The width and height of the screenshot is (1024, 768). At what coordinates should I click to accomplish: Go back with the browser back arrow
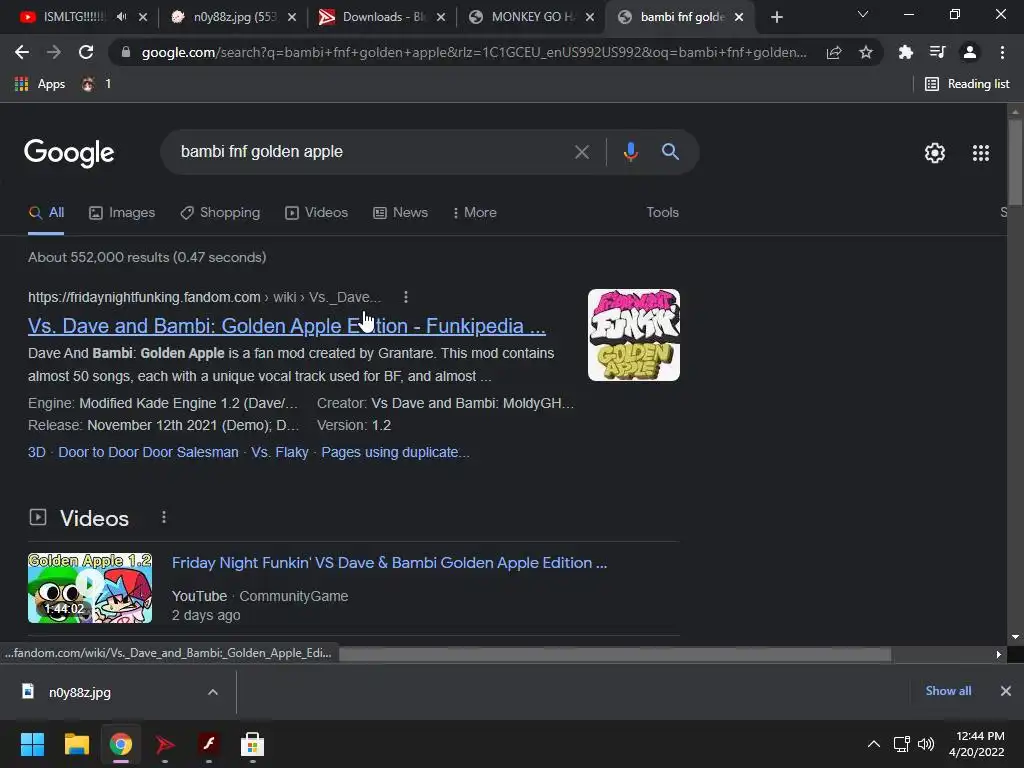point(22,52)
